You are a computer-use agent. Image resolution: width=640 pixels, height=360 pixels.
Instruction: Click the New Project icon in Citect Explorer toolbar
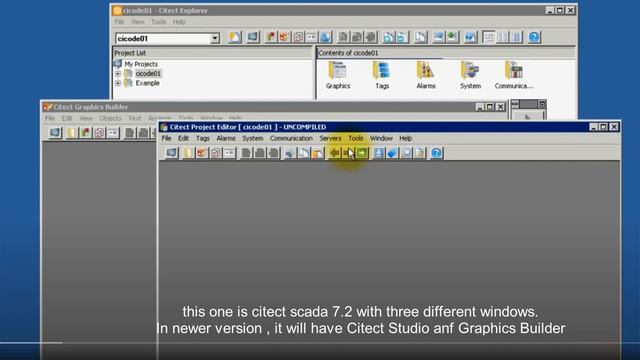pyautogui.click(x=235, y=38)
